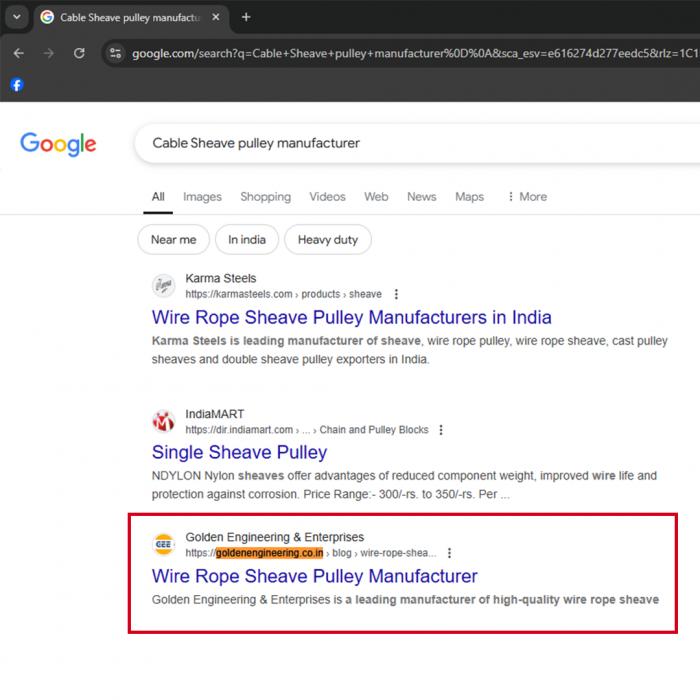
Task: Apply the Near me filter chip
Action: coord(174,240)
